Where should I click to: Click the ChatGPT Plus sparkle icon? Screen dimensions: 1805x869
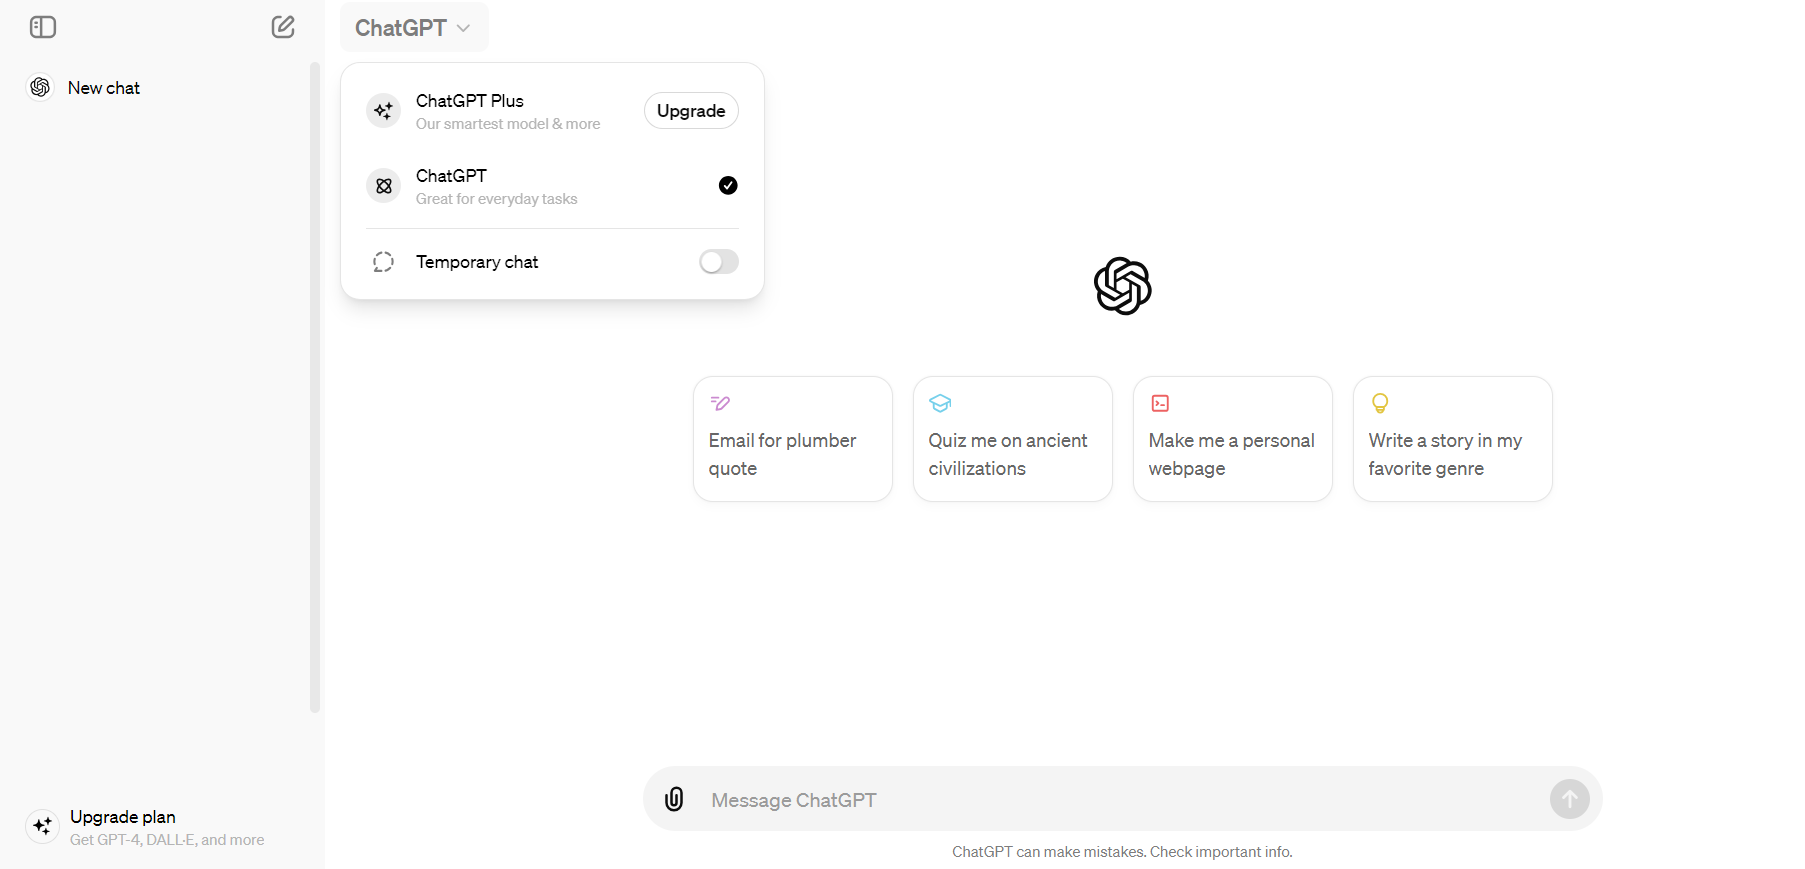coord(383,111)
